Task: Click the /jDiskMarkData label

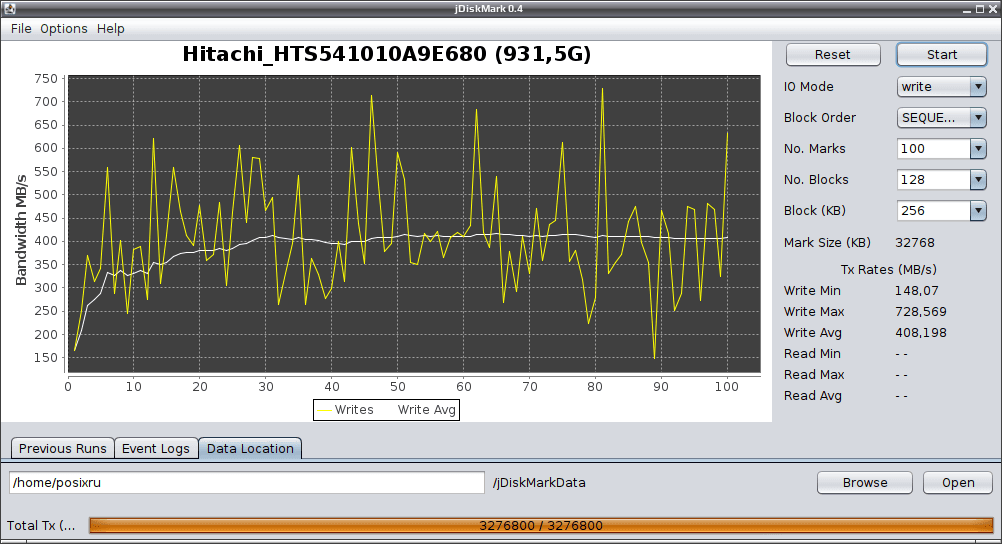Action: tap(539, 483)
